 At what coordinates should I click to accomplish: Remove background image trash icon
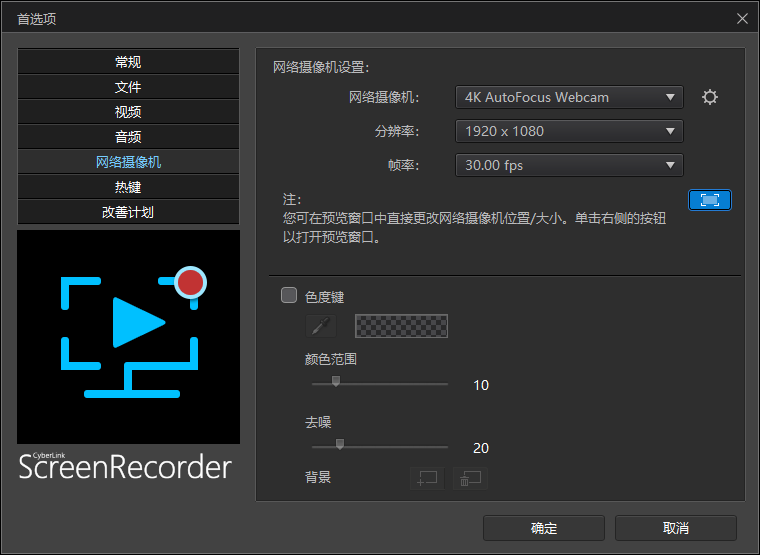[470, 478]
